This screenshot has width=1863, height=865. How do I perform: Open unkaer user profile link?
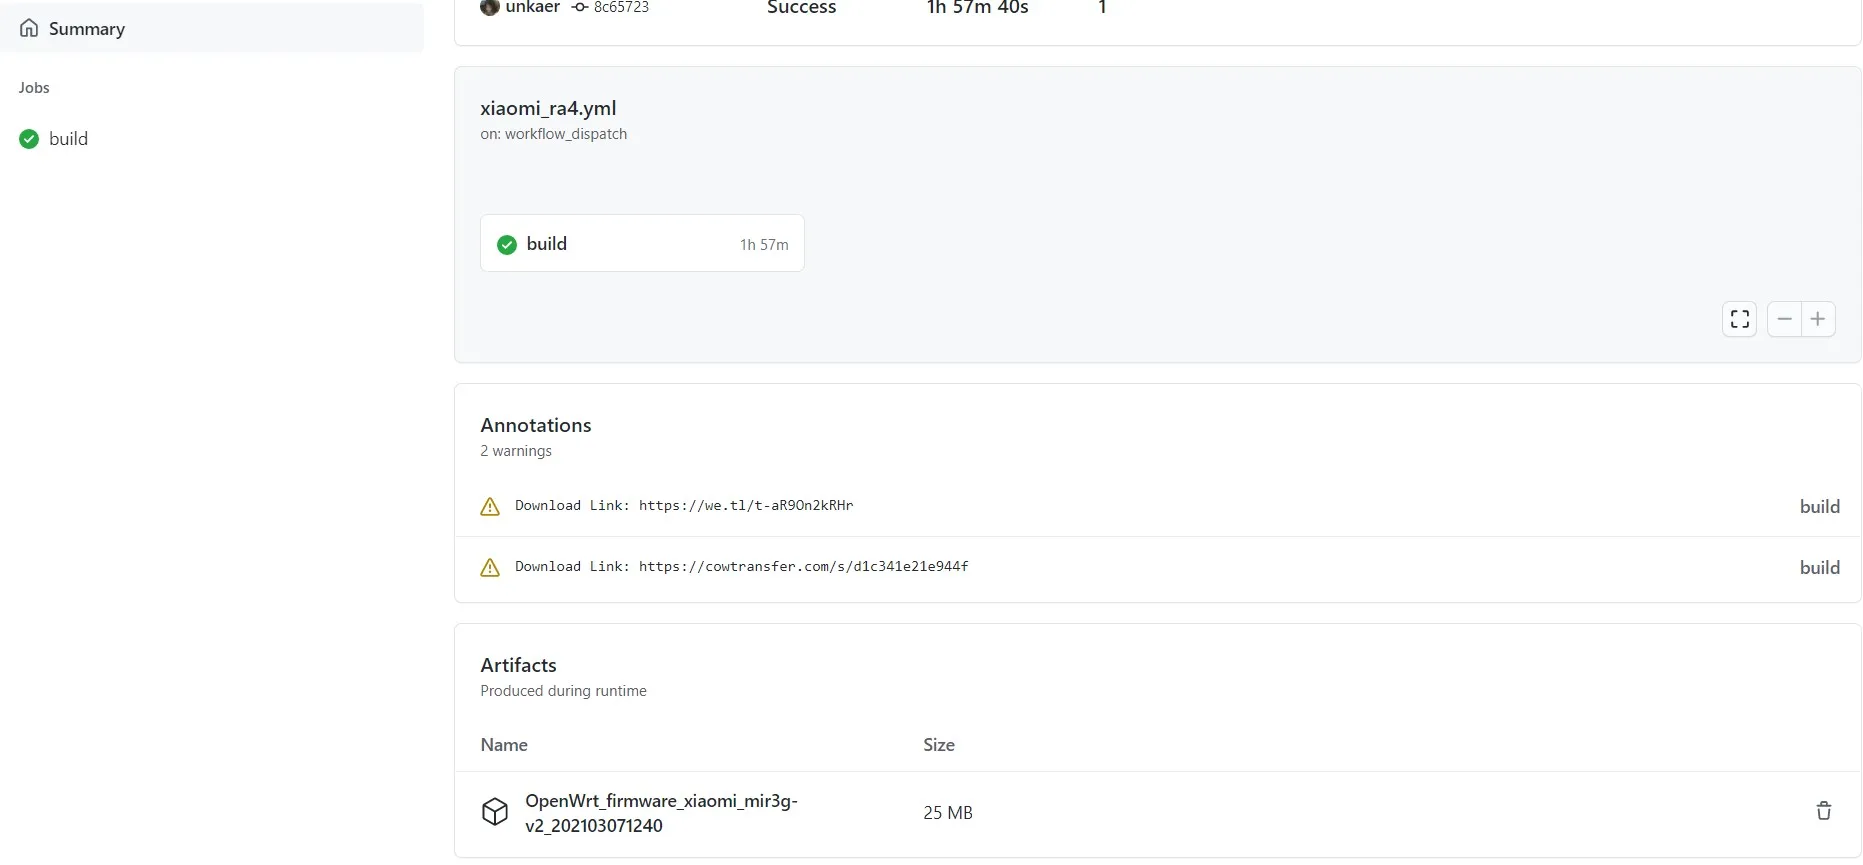point(532,7)
